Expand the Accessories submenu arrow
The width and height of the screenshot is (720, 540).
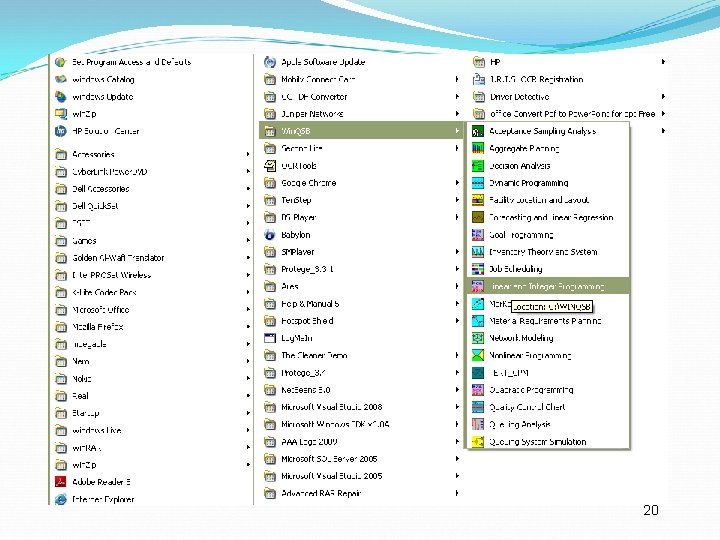point(248,154)
